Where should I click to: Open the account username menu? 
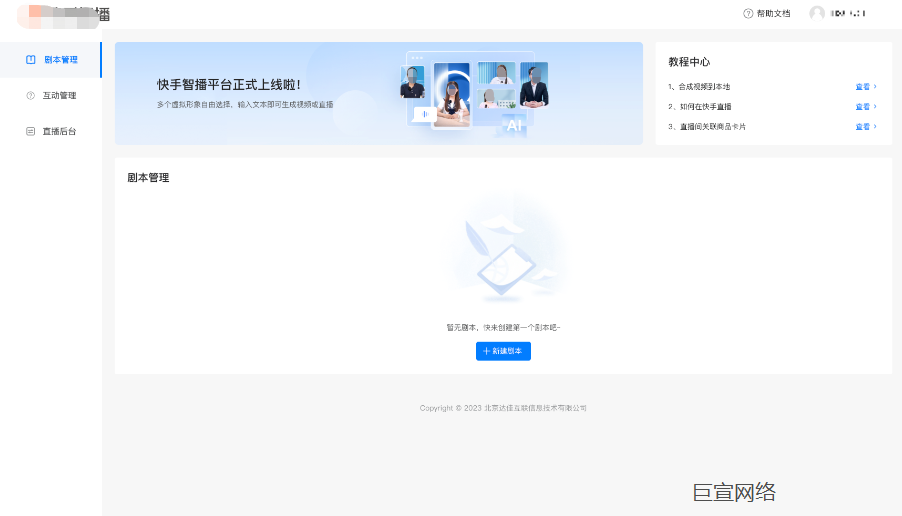pos(848,13)
